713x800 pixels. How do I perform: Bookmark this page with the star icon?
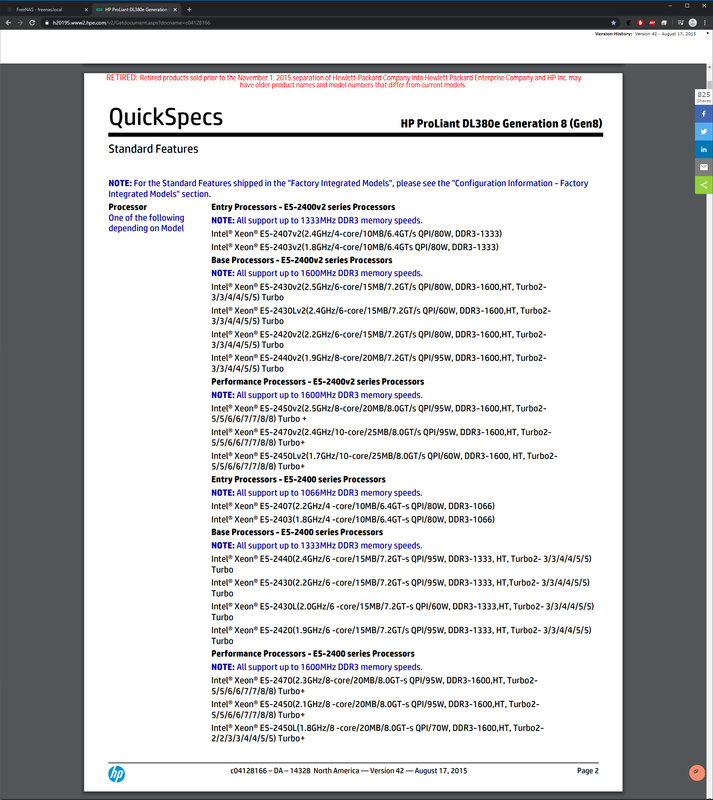613,22
